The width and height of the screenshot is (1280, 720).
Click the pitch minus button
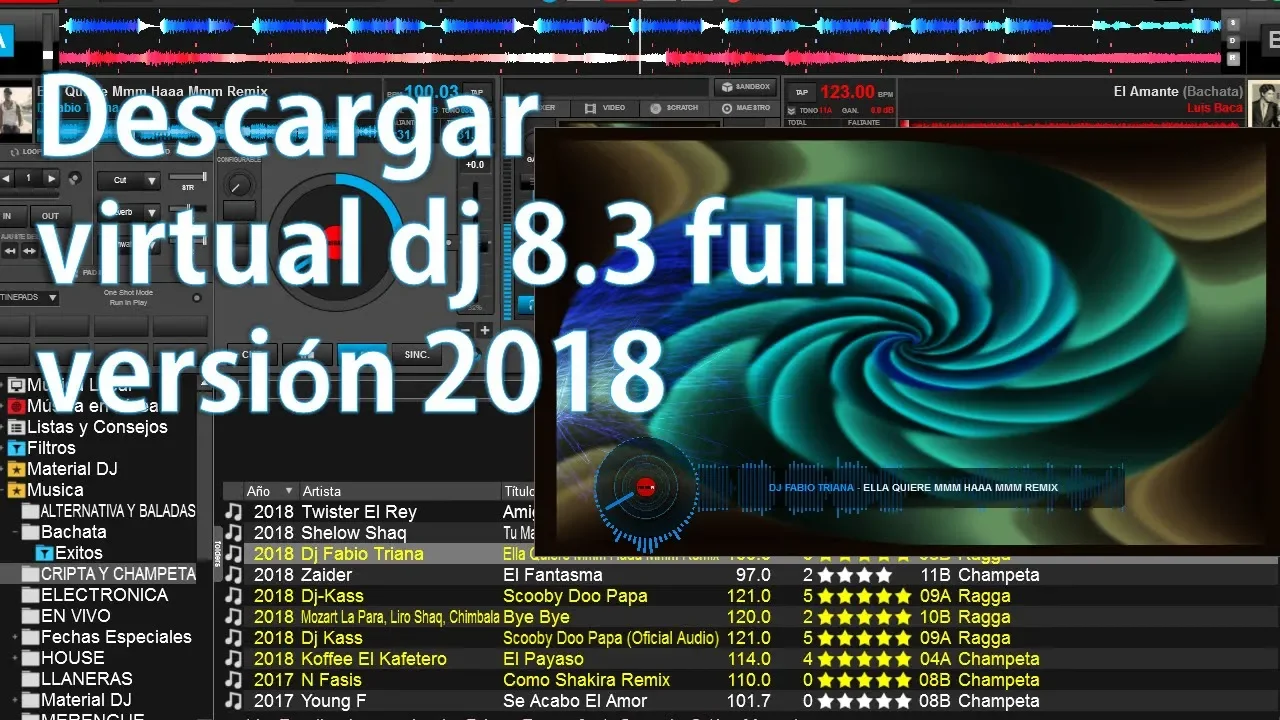465,330
